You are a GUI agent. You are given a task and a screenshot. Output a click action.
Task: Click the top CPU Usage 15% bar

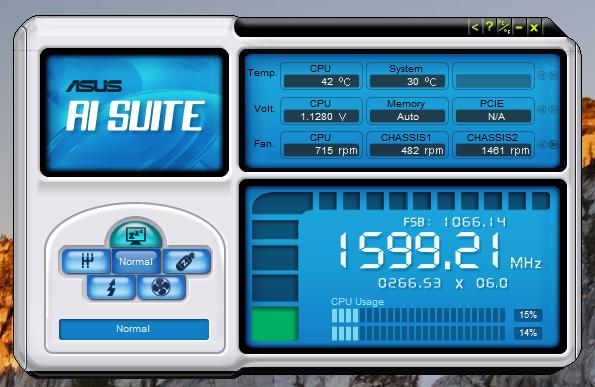pos(418,315)
